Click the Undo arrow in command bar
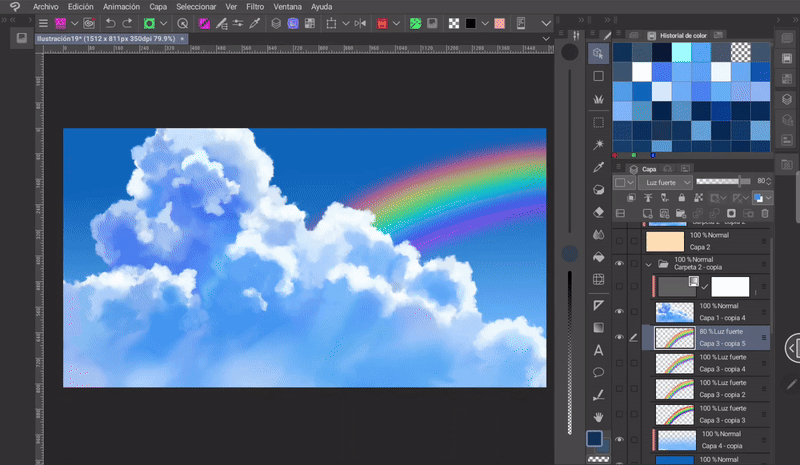The image size is (800, 465). [110, 22]
